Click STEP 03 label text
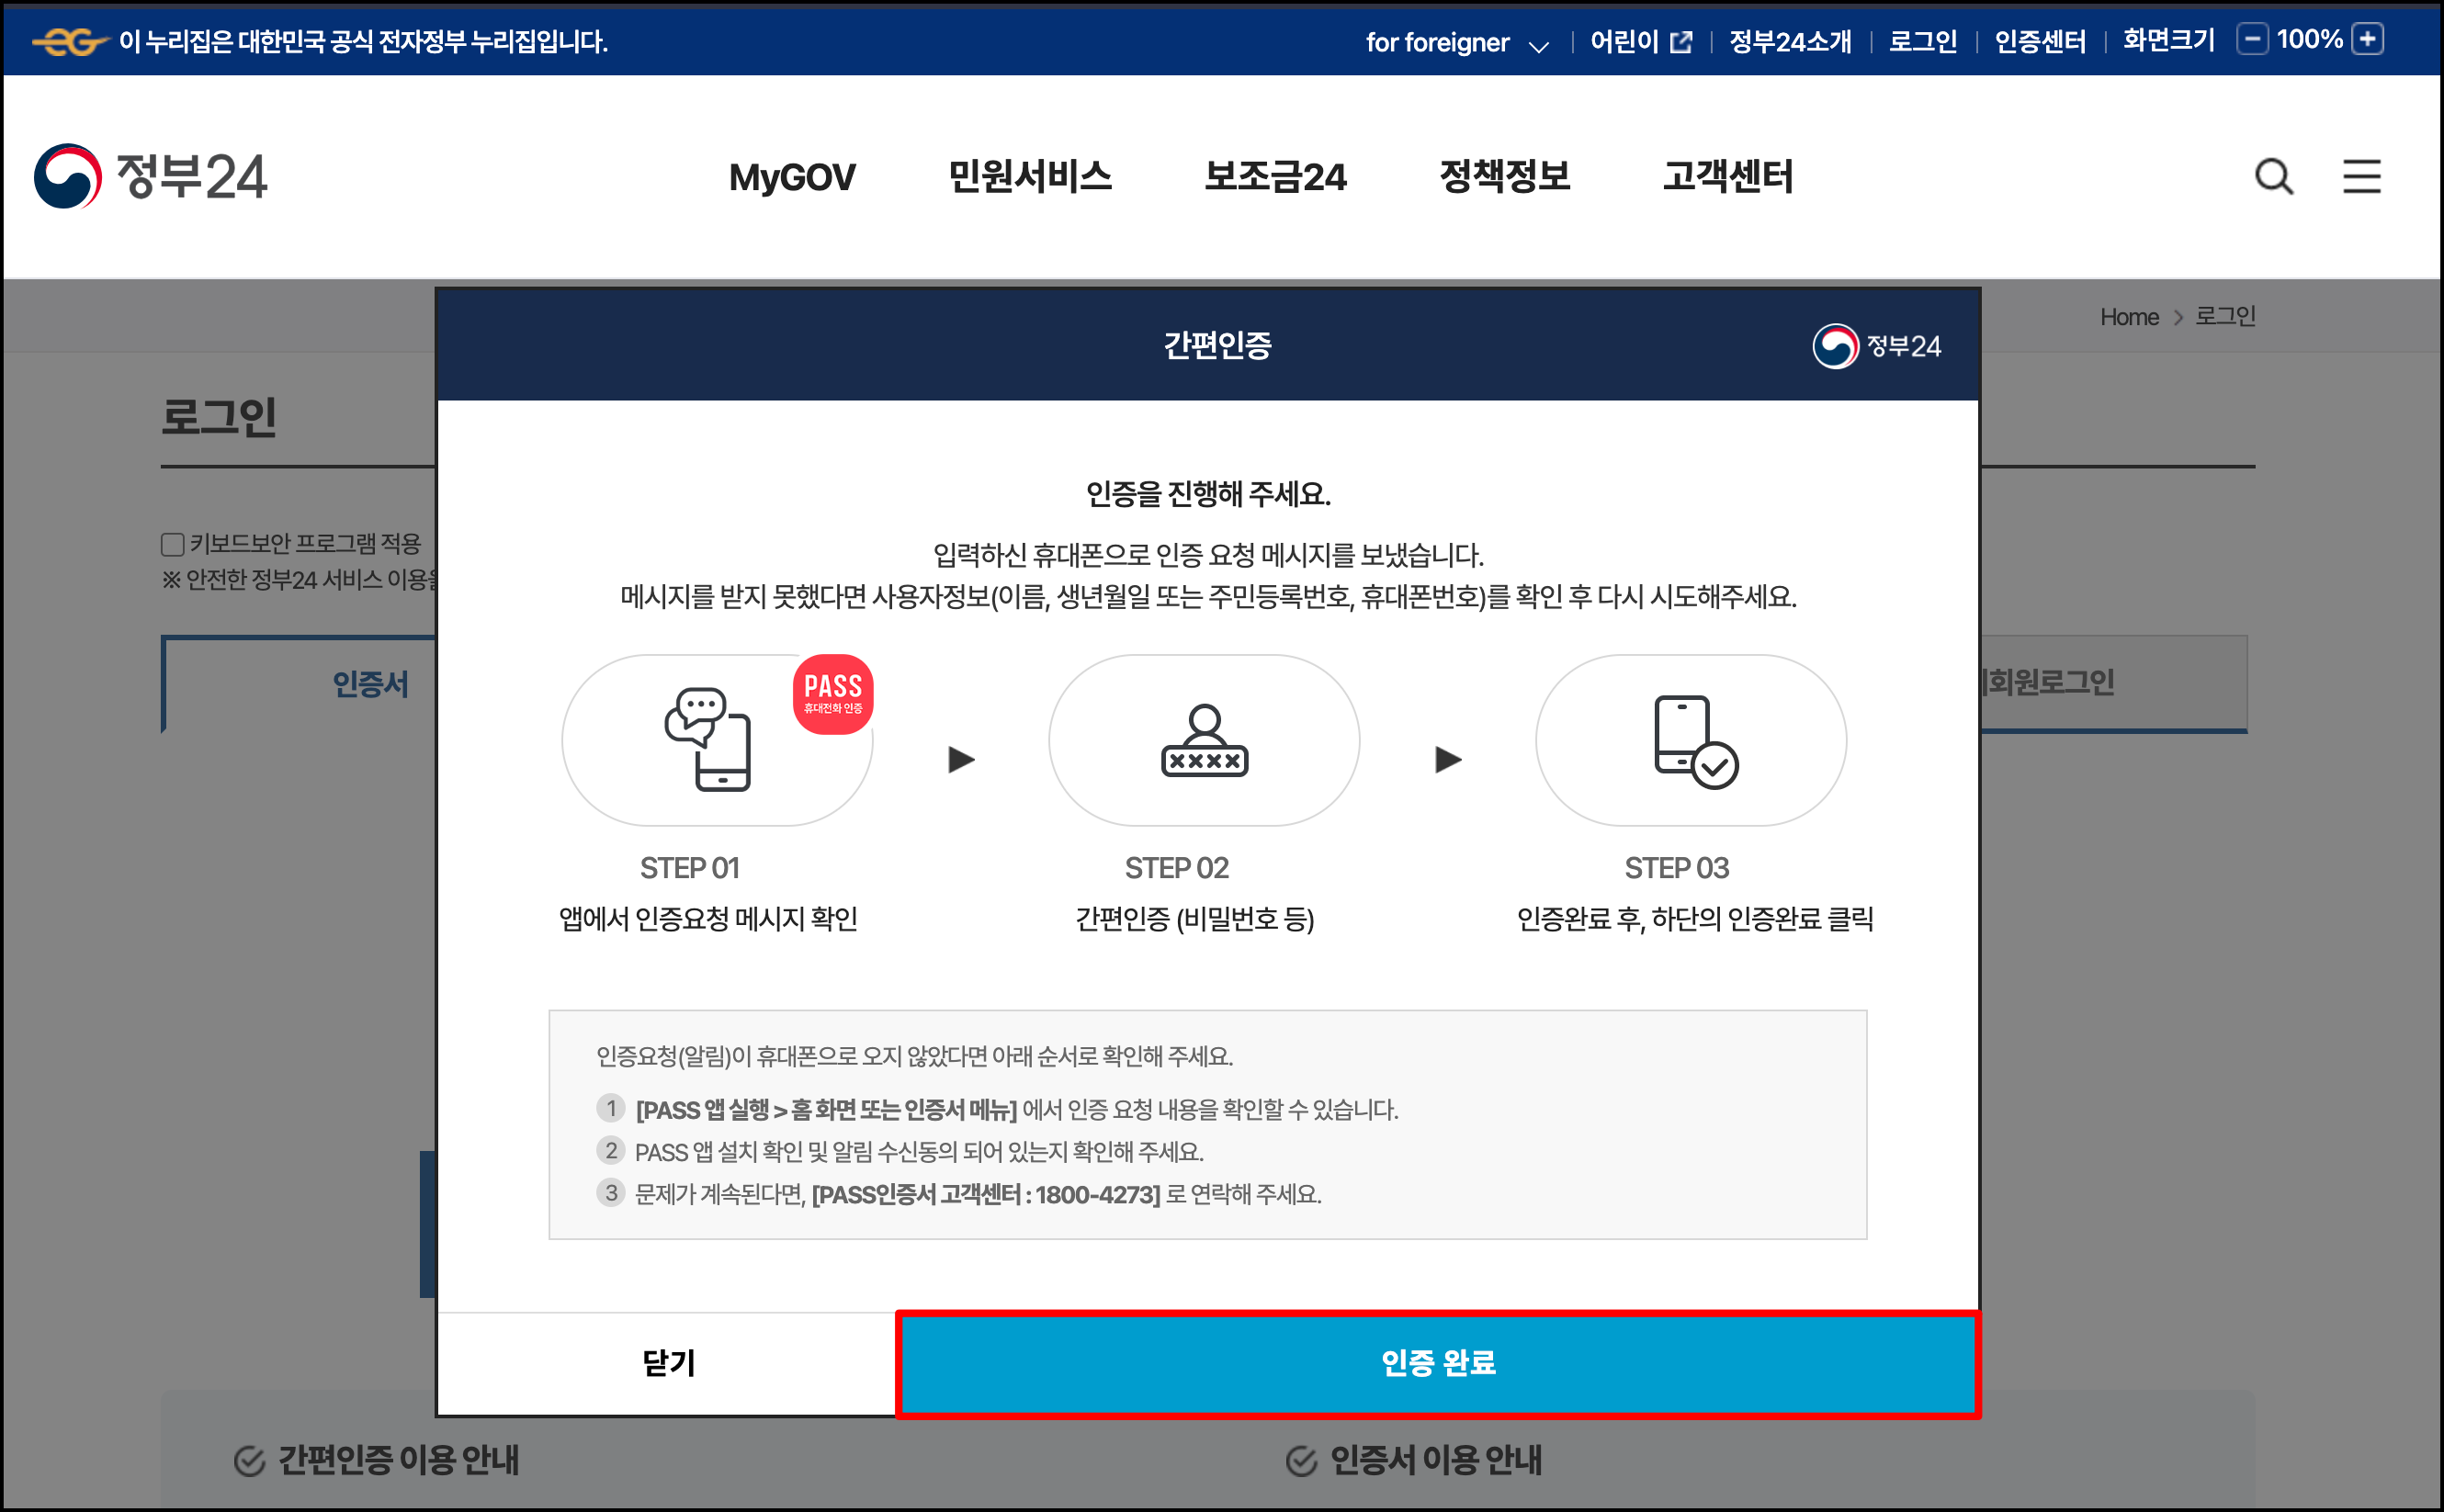 click(x=1676, y=868)
